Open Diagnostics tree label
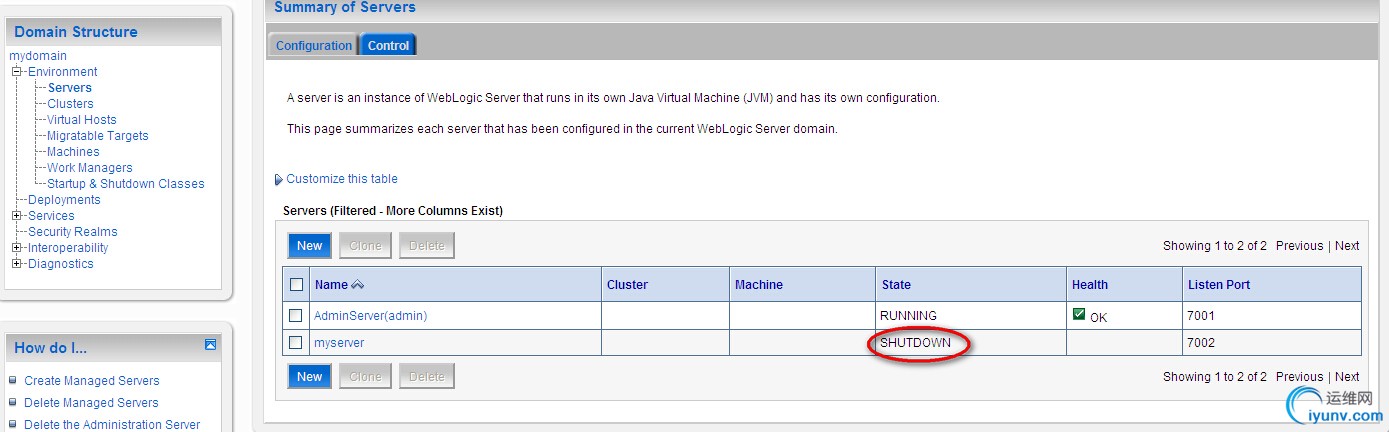The image size is (1389, 432). [61, 264]
